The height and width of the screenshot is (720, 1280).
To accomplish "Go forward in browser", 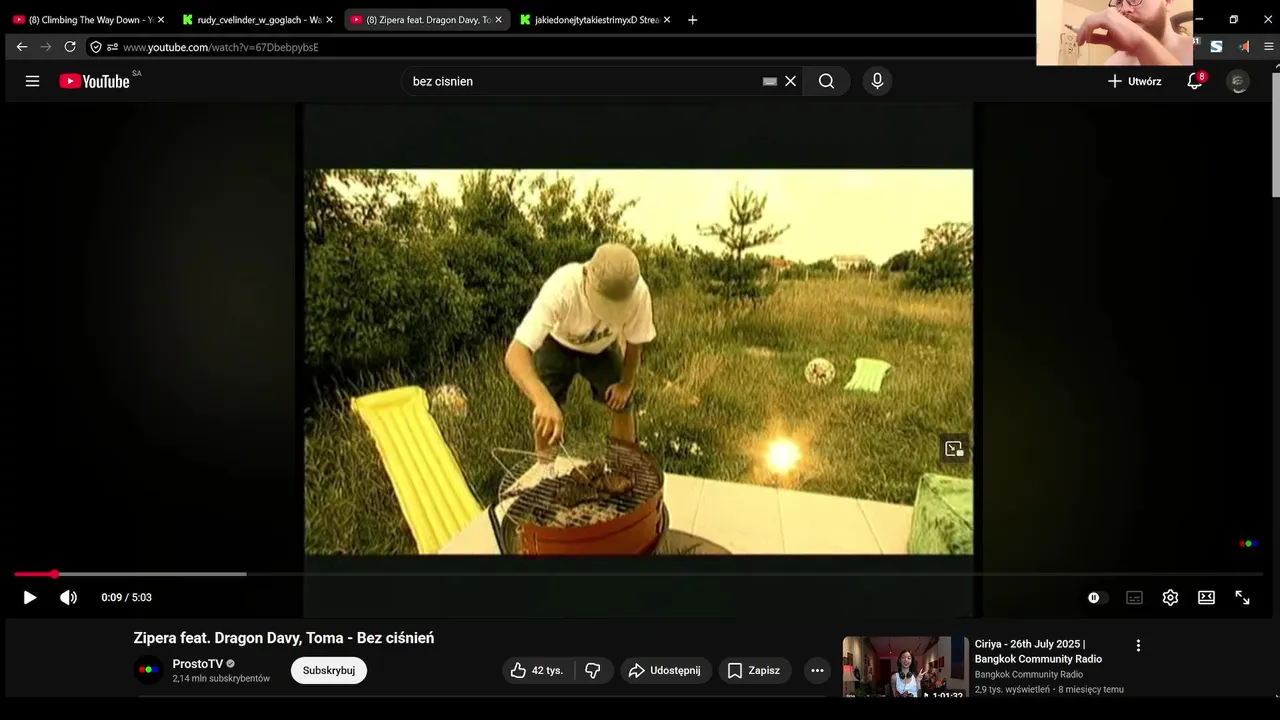I will click(46, 47).
